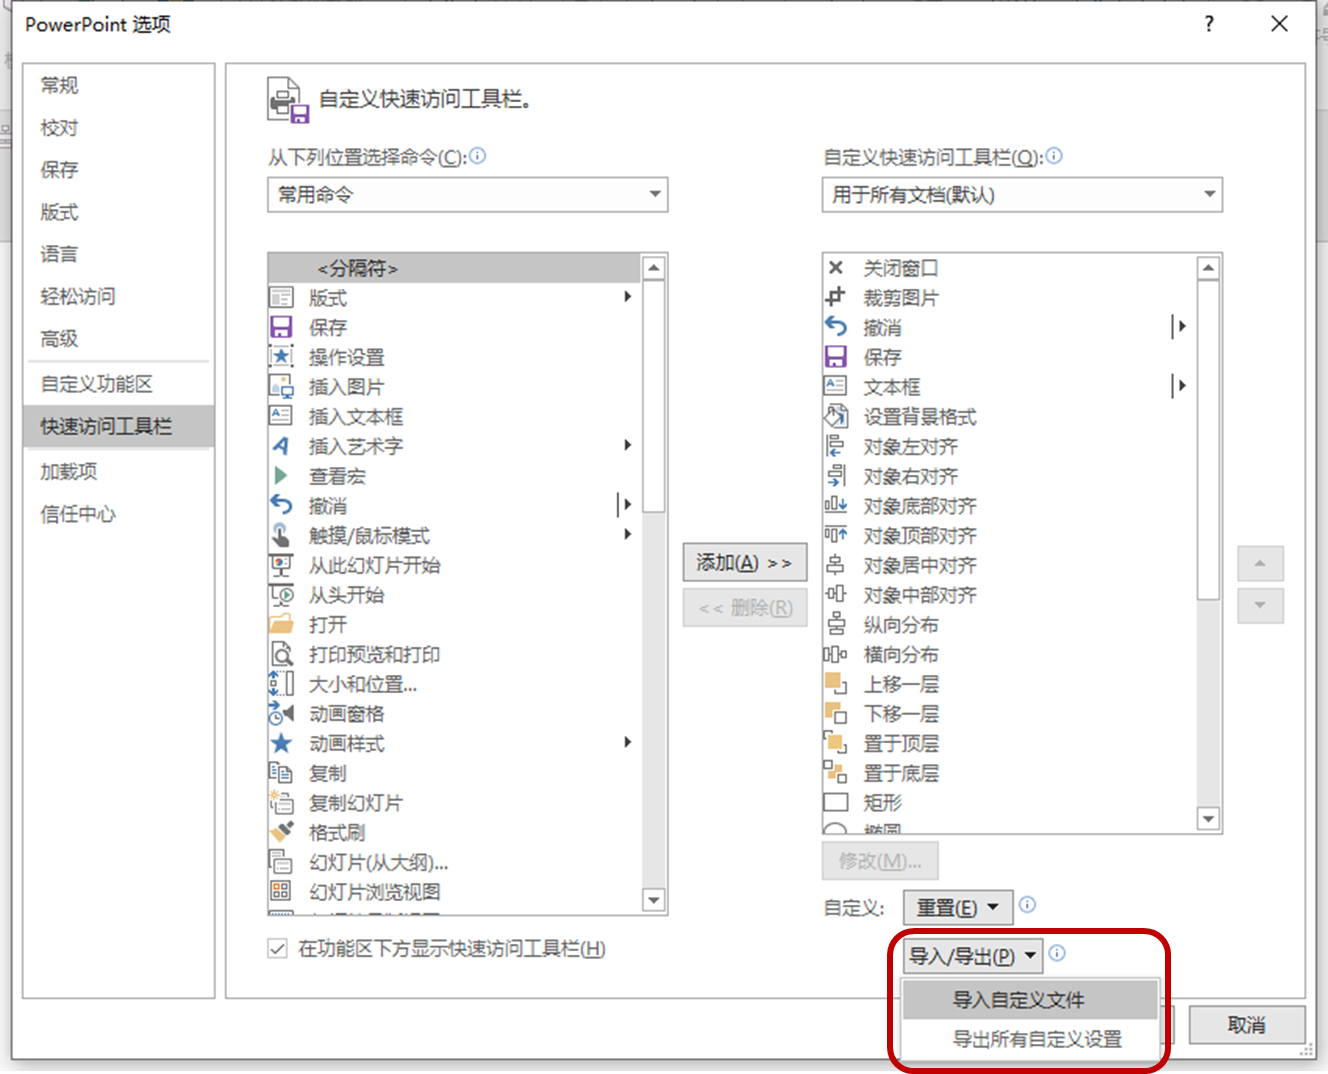Click the 打印预览和打印 icon
This screenshot has height=1074, width=1328.
(x=281, y=654)
